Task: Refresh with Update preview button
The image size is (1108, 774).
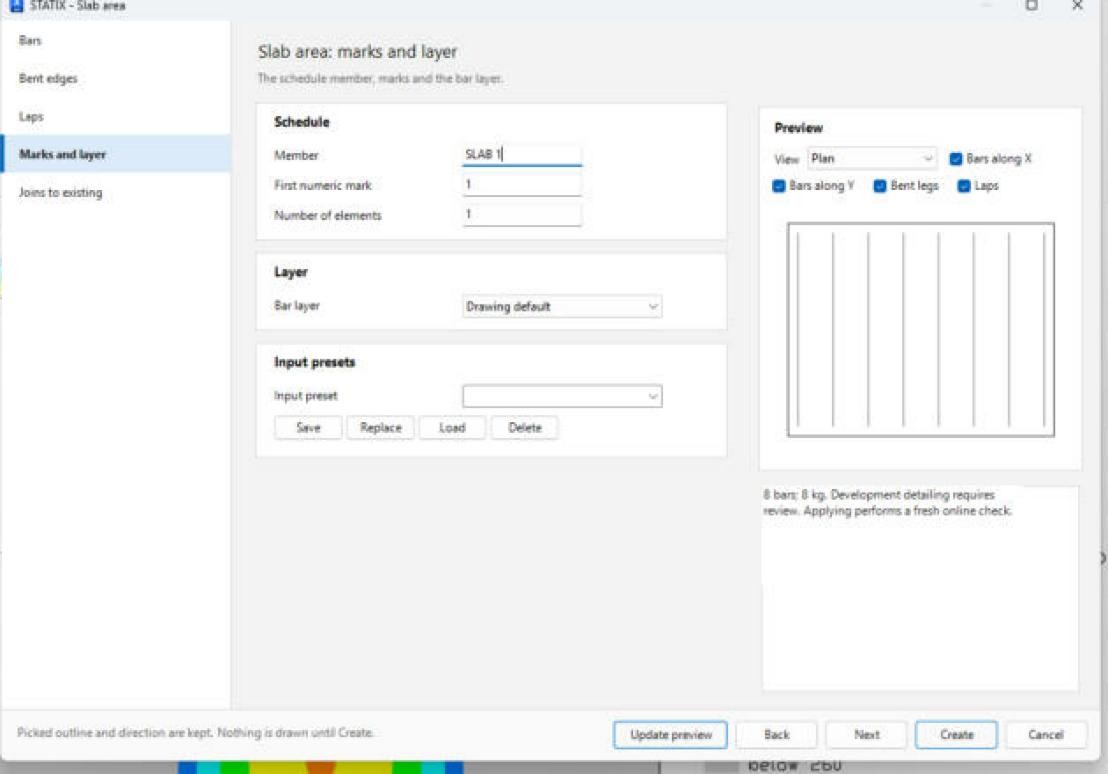Action: pos(670,734)
